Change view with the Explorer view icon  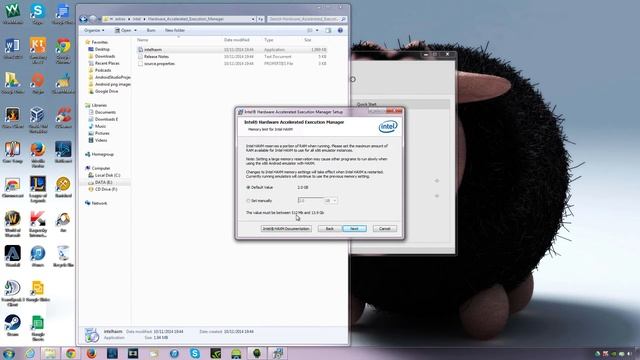[310, 31]
